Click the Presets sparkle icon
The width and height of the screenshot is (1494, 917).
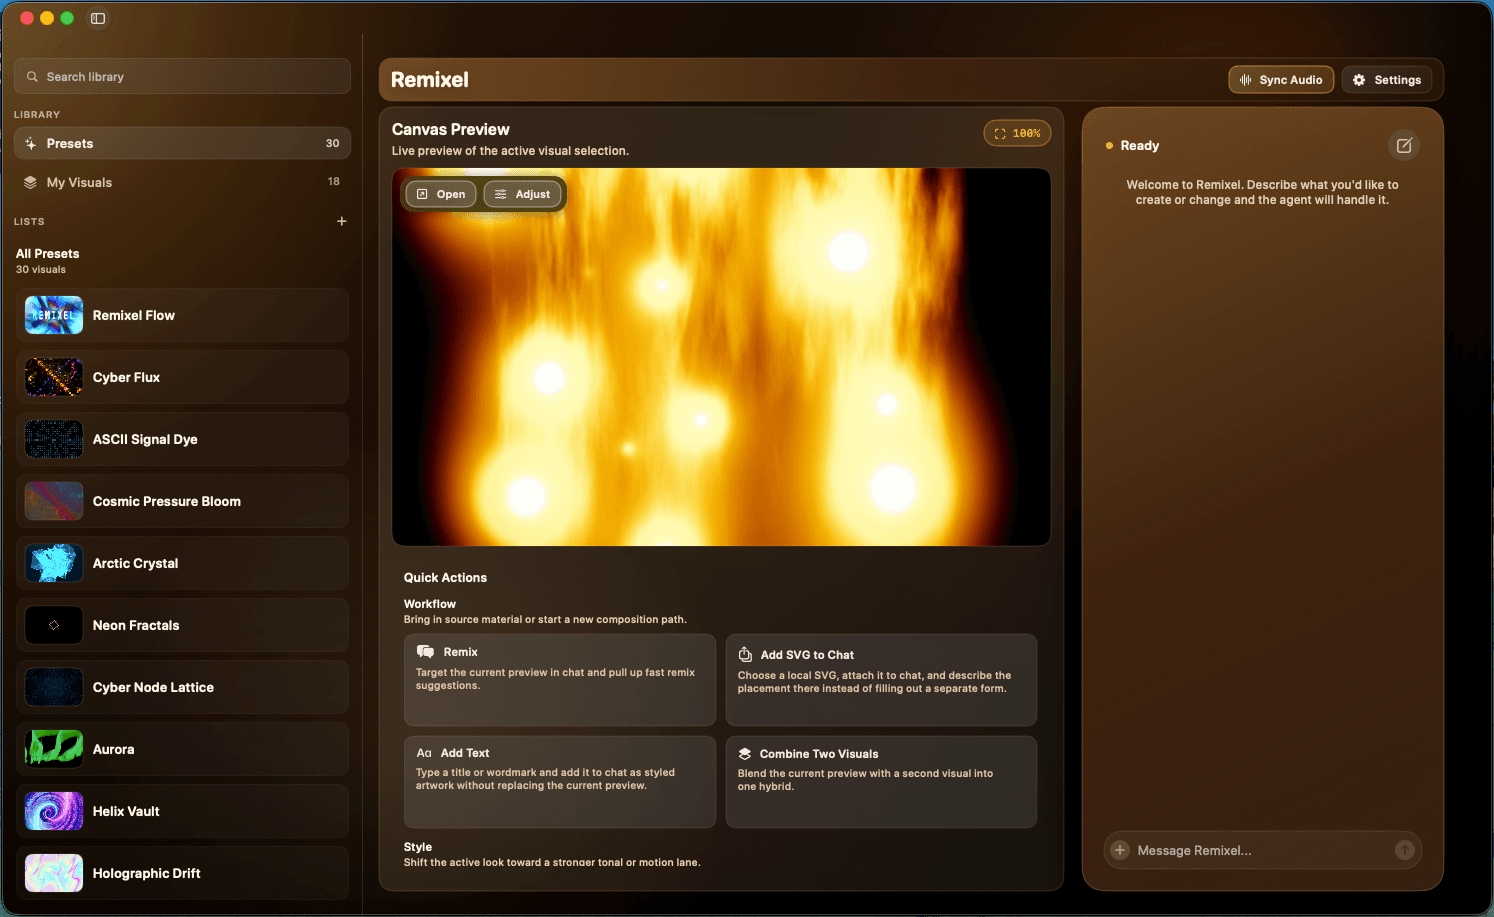31,144
